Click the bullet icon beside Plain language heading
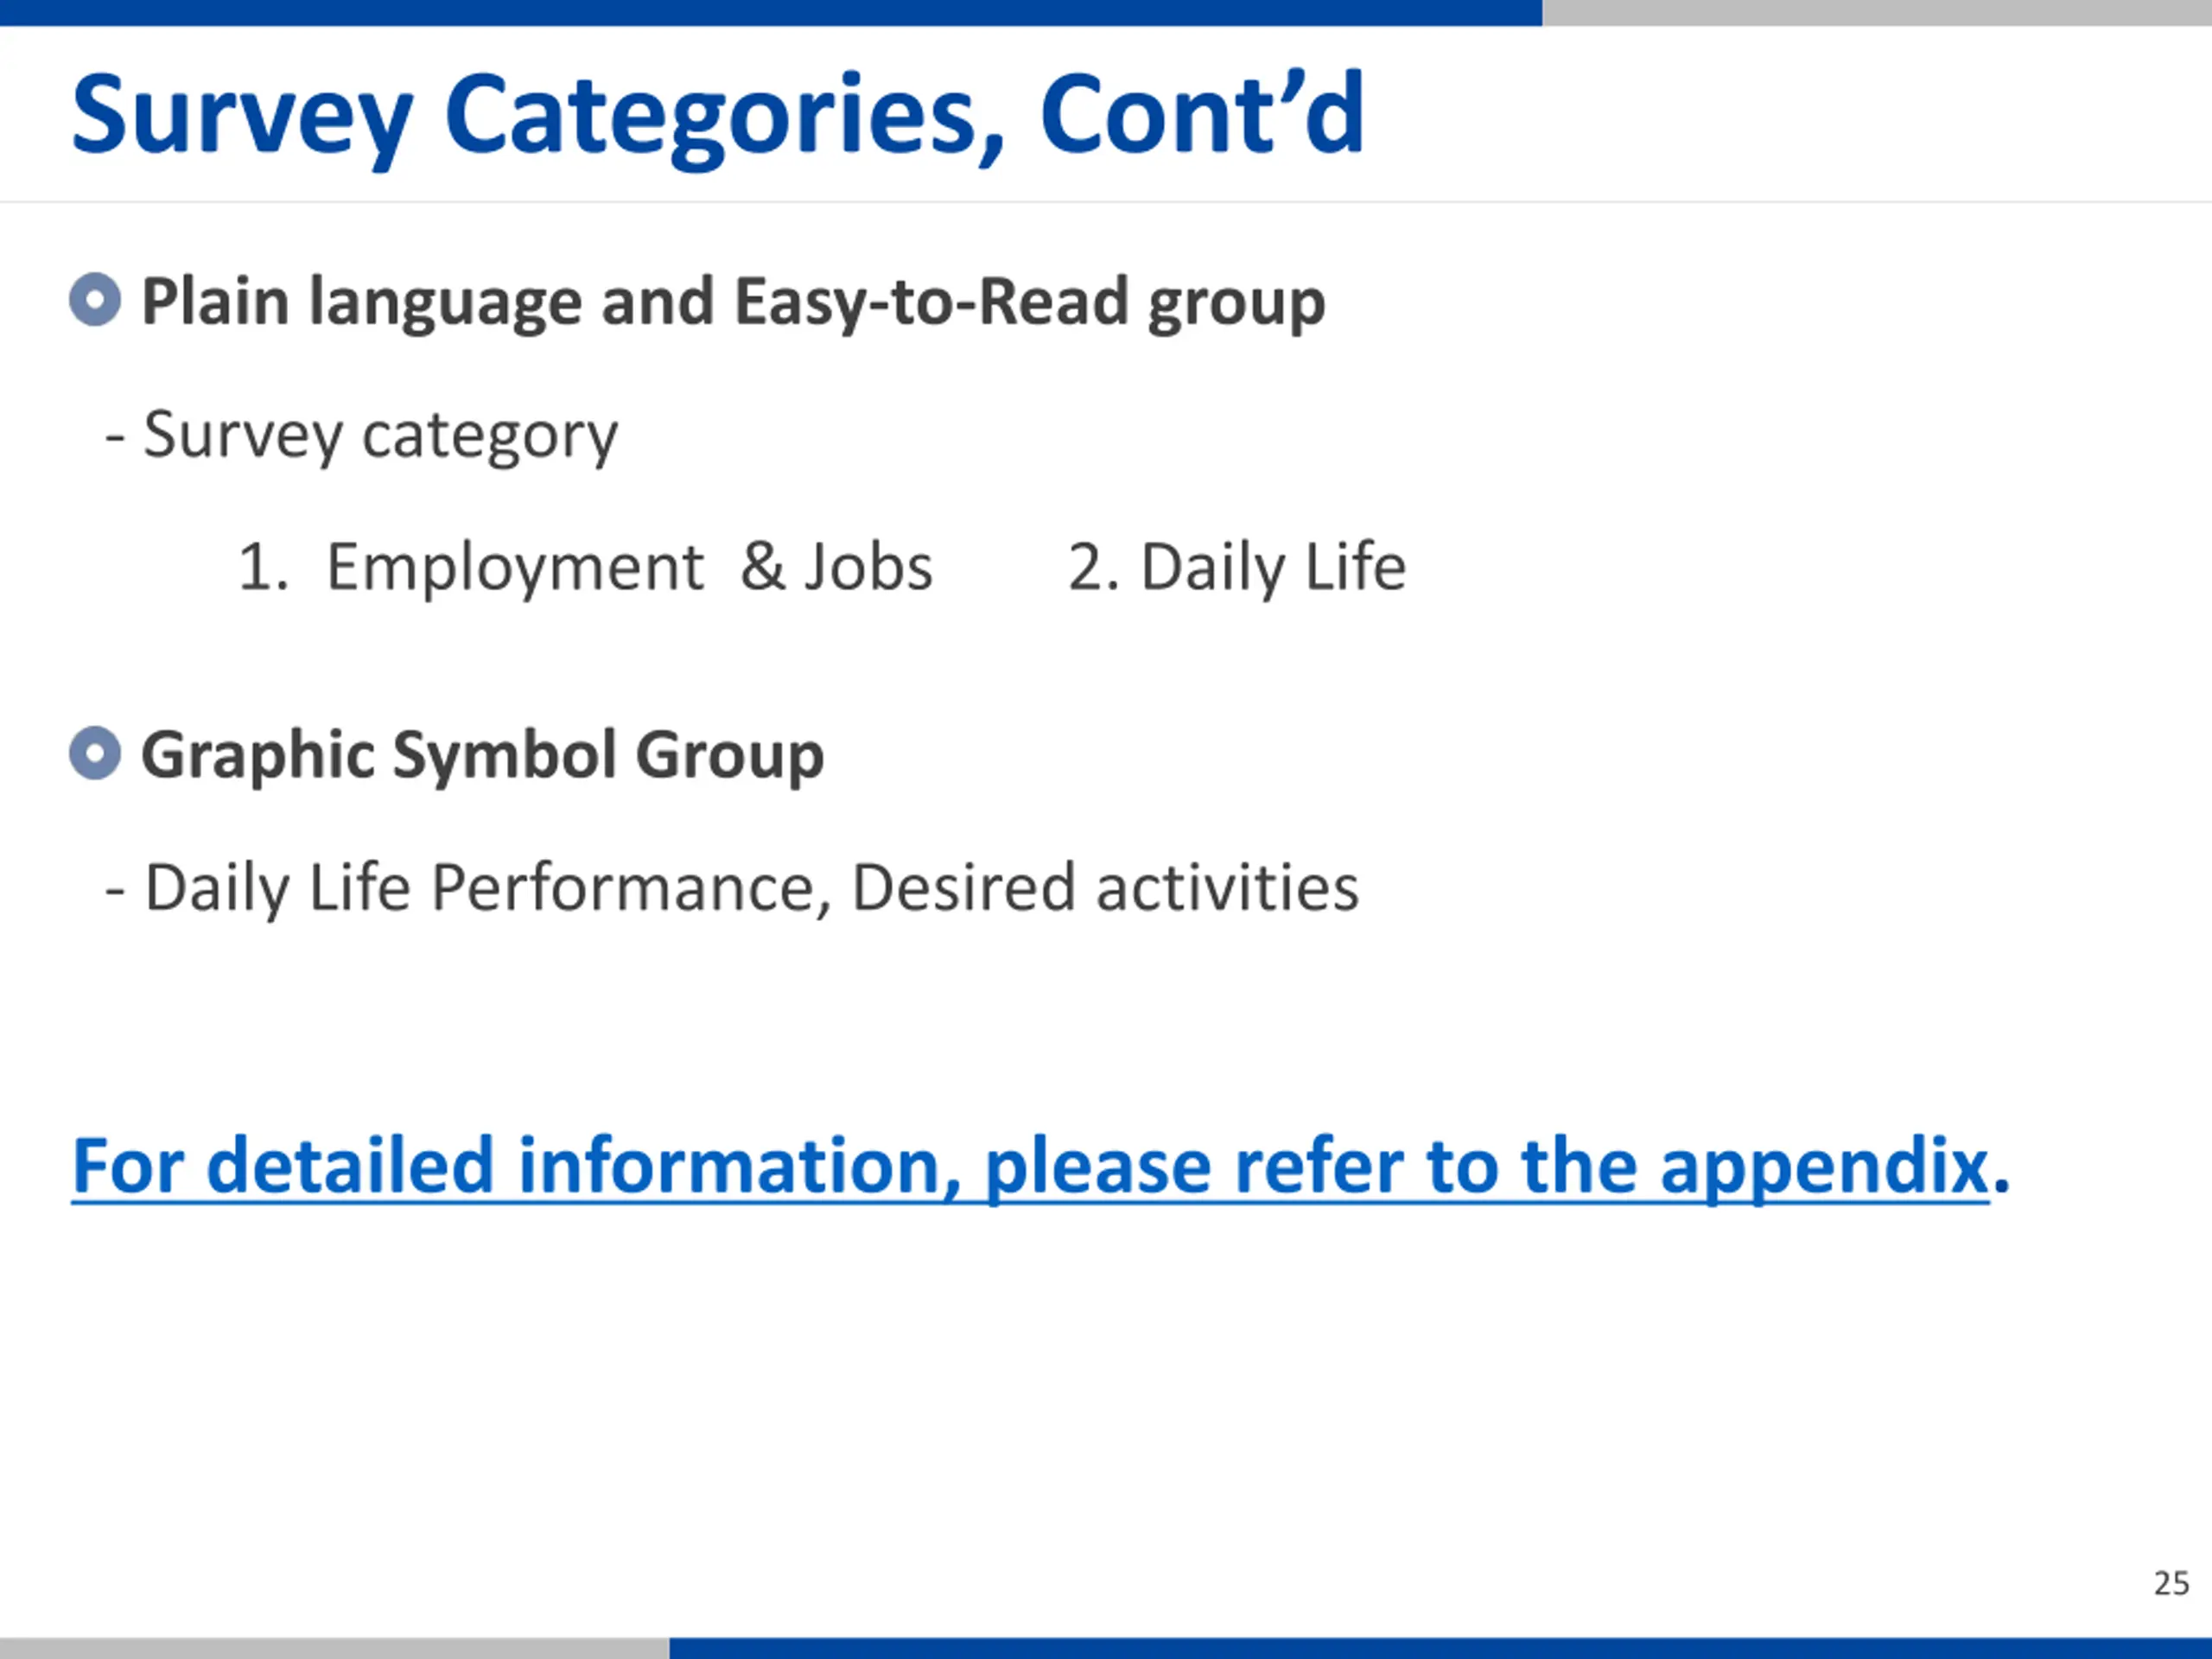The image size is (2212, 1659). 95,300
